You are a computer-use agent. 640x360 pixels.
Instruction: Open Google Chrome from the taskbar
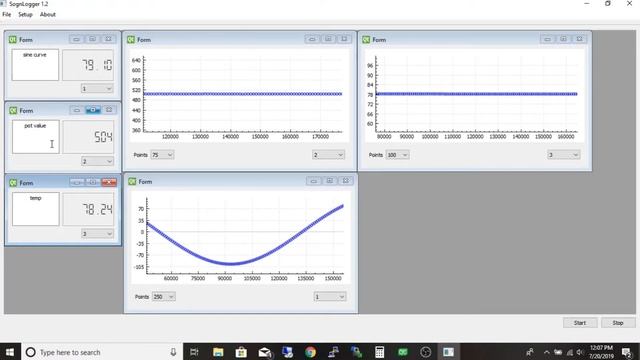tap(311, 352)
